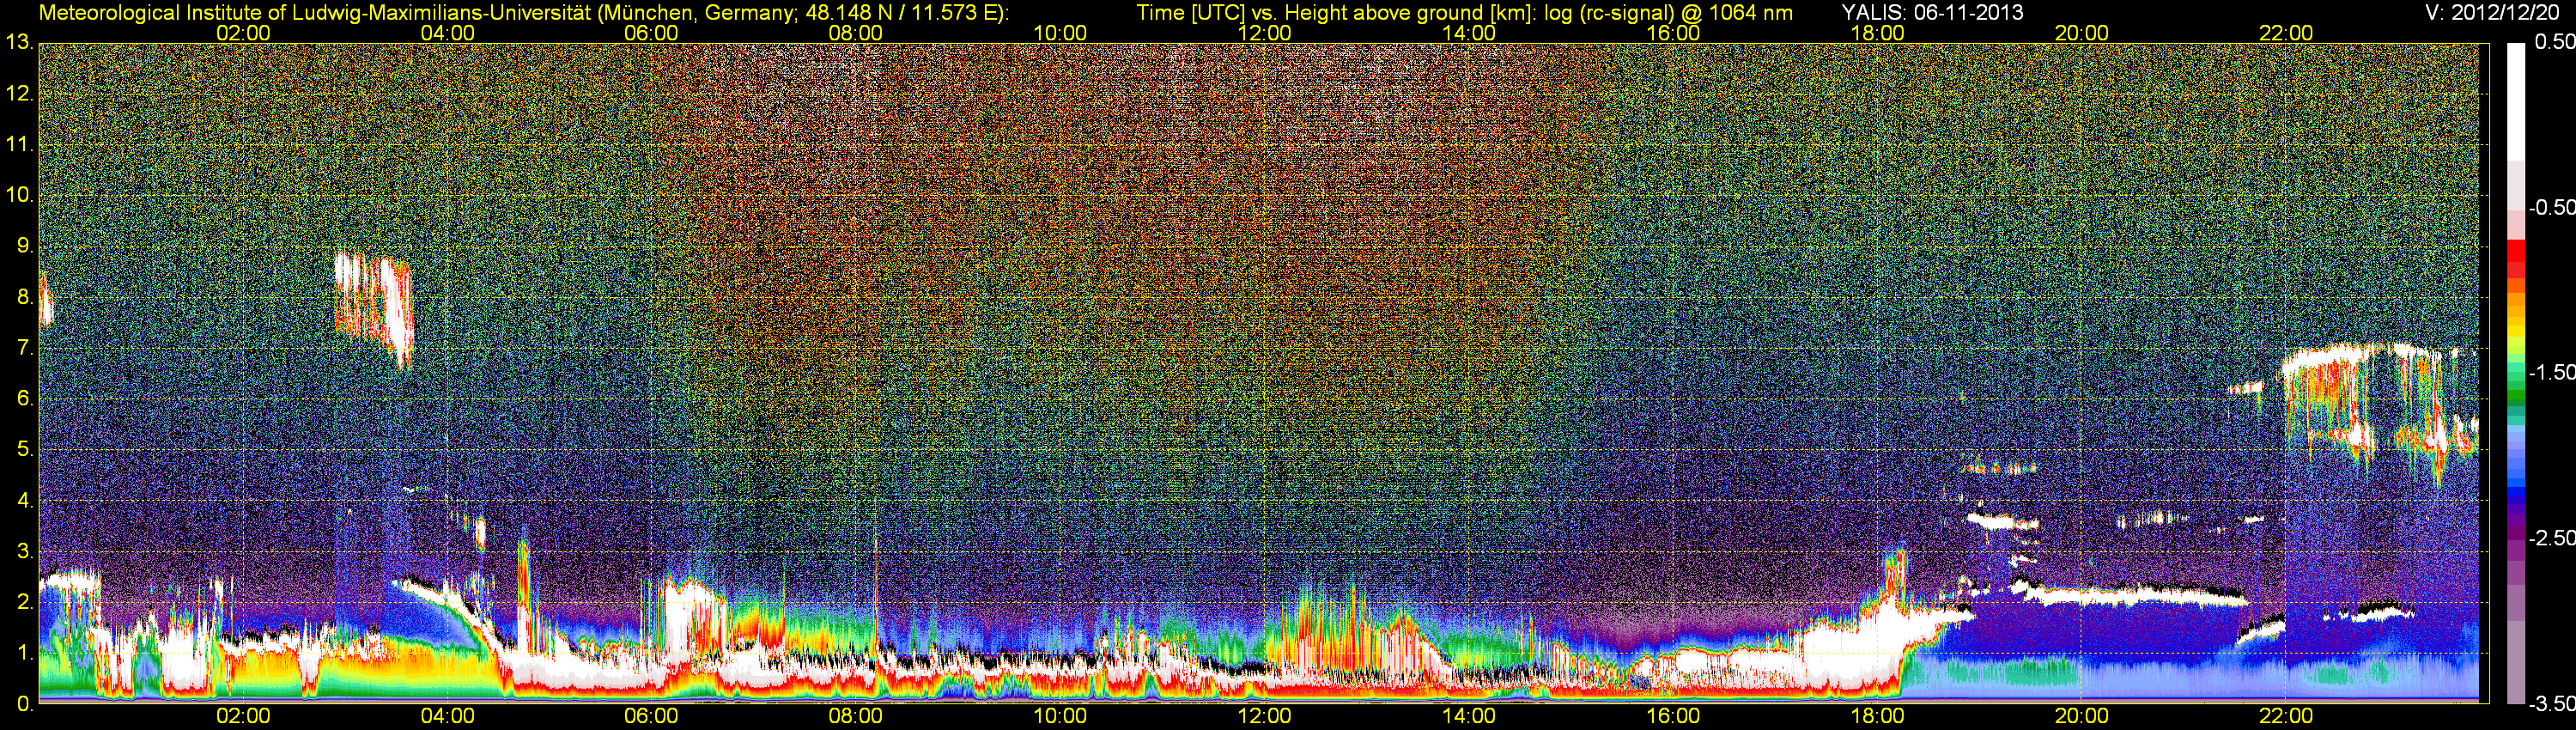Click the 4 km height axis label

pyautogui.click(x=25, y=500)
